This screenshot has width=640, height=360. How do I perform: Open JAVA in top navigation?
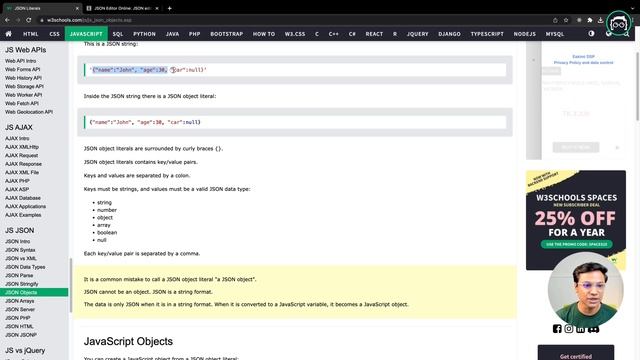tap(172, 34)
